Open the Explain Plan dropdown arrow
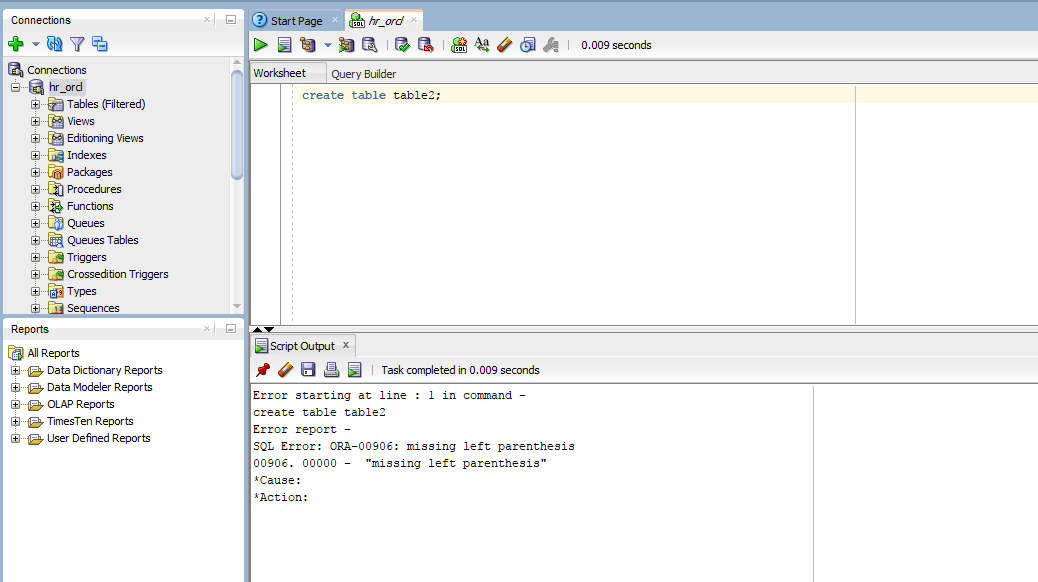The width and height of the screenshot is (1038, 582). tap(328, 45)
